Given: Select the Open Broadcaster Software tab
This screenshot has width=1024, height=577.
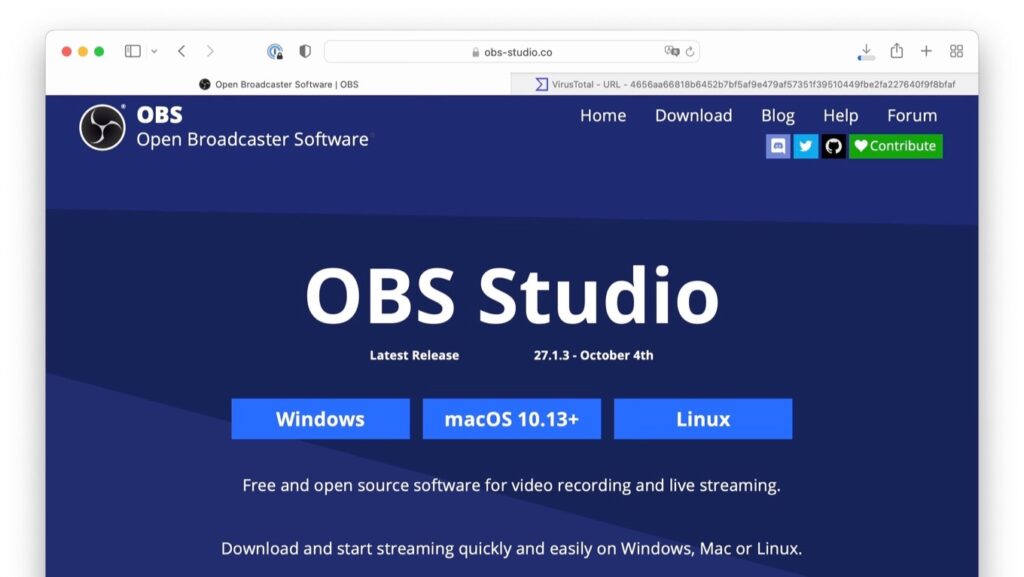Looking at the screenshot, I should (x=280, y=84).
